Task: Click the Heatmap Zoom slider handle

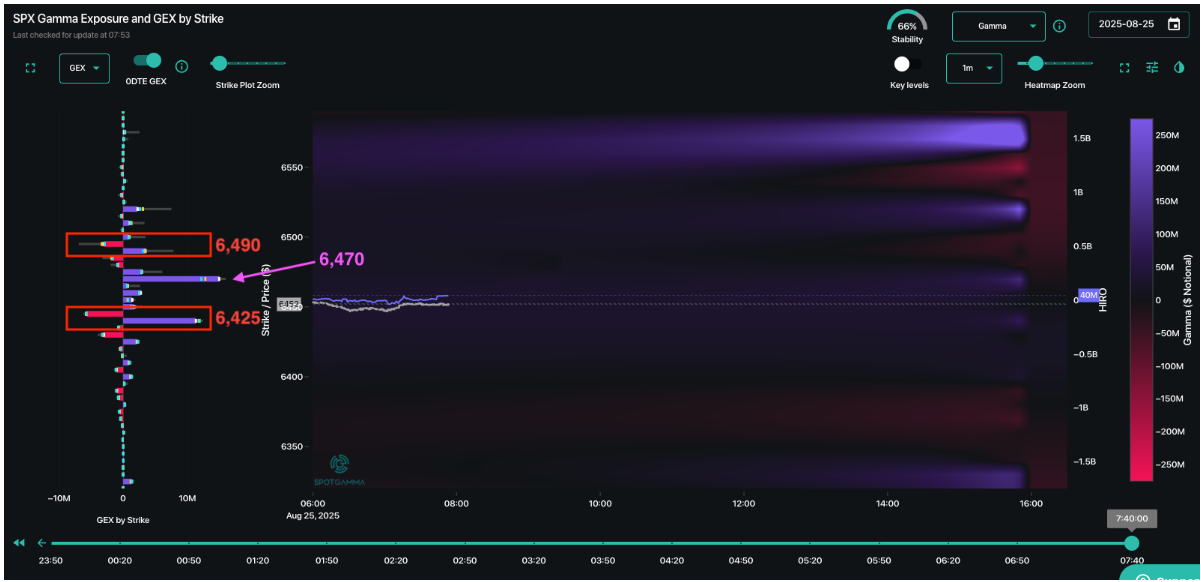Action: 1036,63
